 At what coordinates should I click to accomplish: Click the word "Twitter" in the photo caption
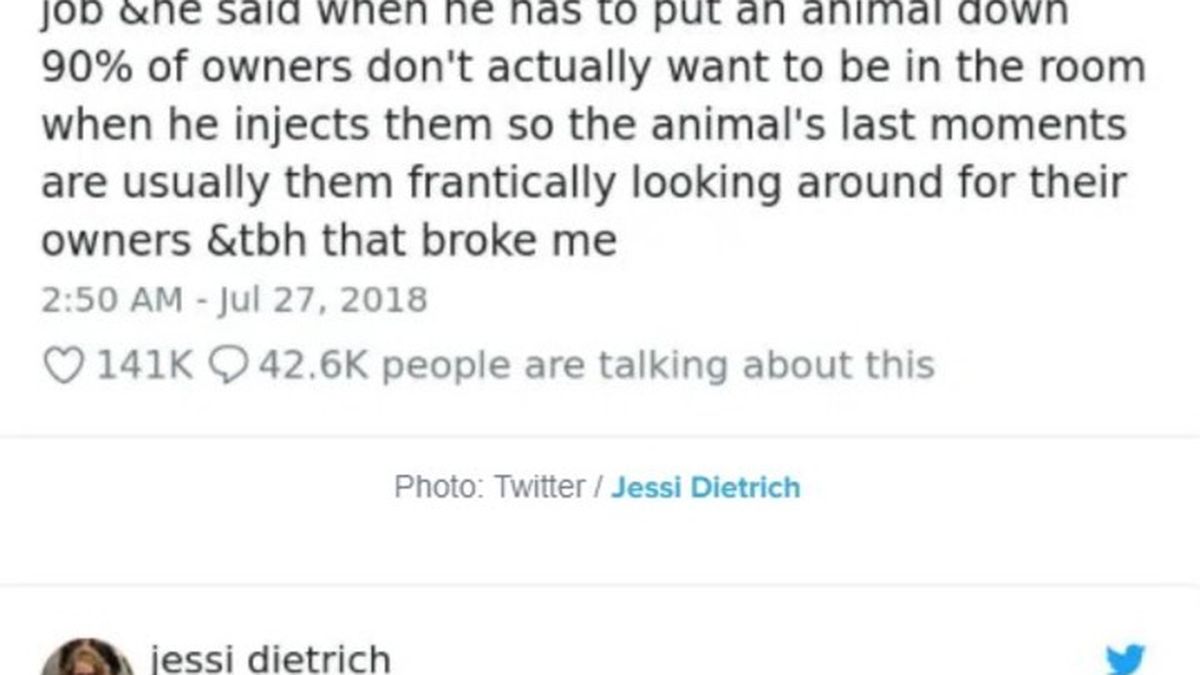pyautogui.click(x=540, y=488)
